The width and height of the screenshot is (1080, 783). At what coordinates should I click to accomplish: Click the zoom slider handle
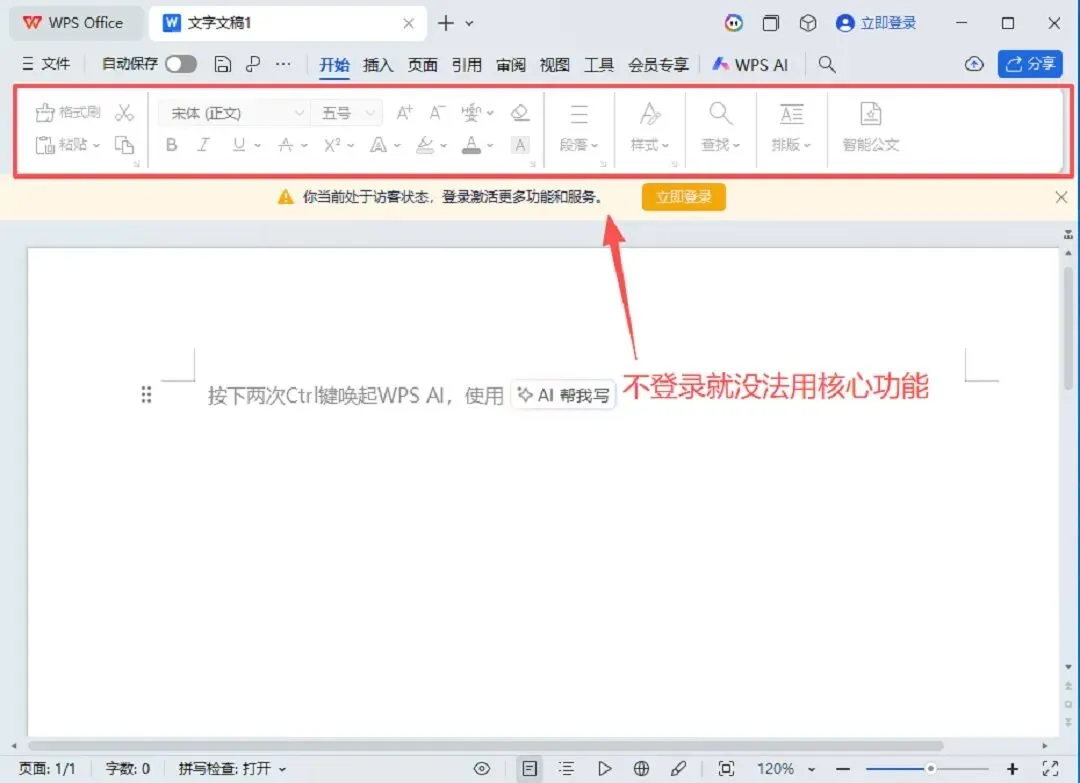930,769
